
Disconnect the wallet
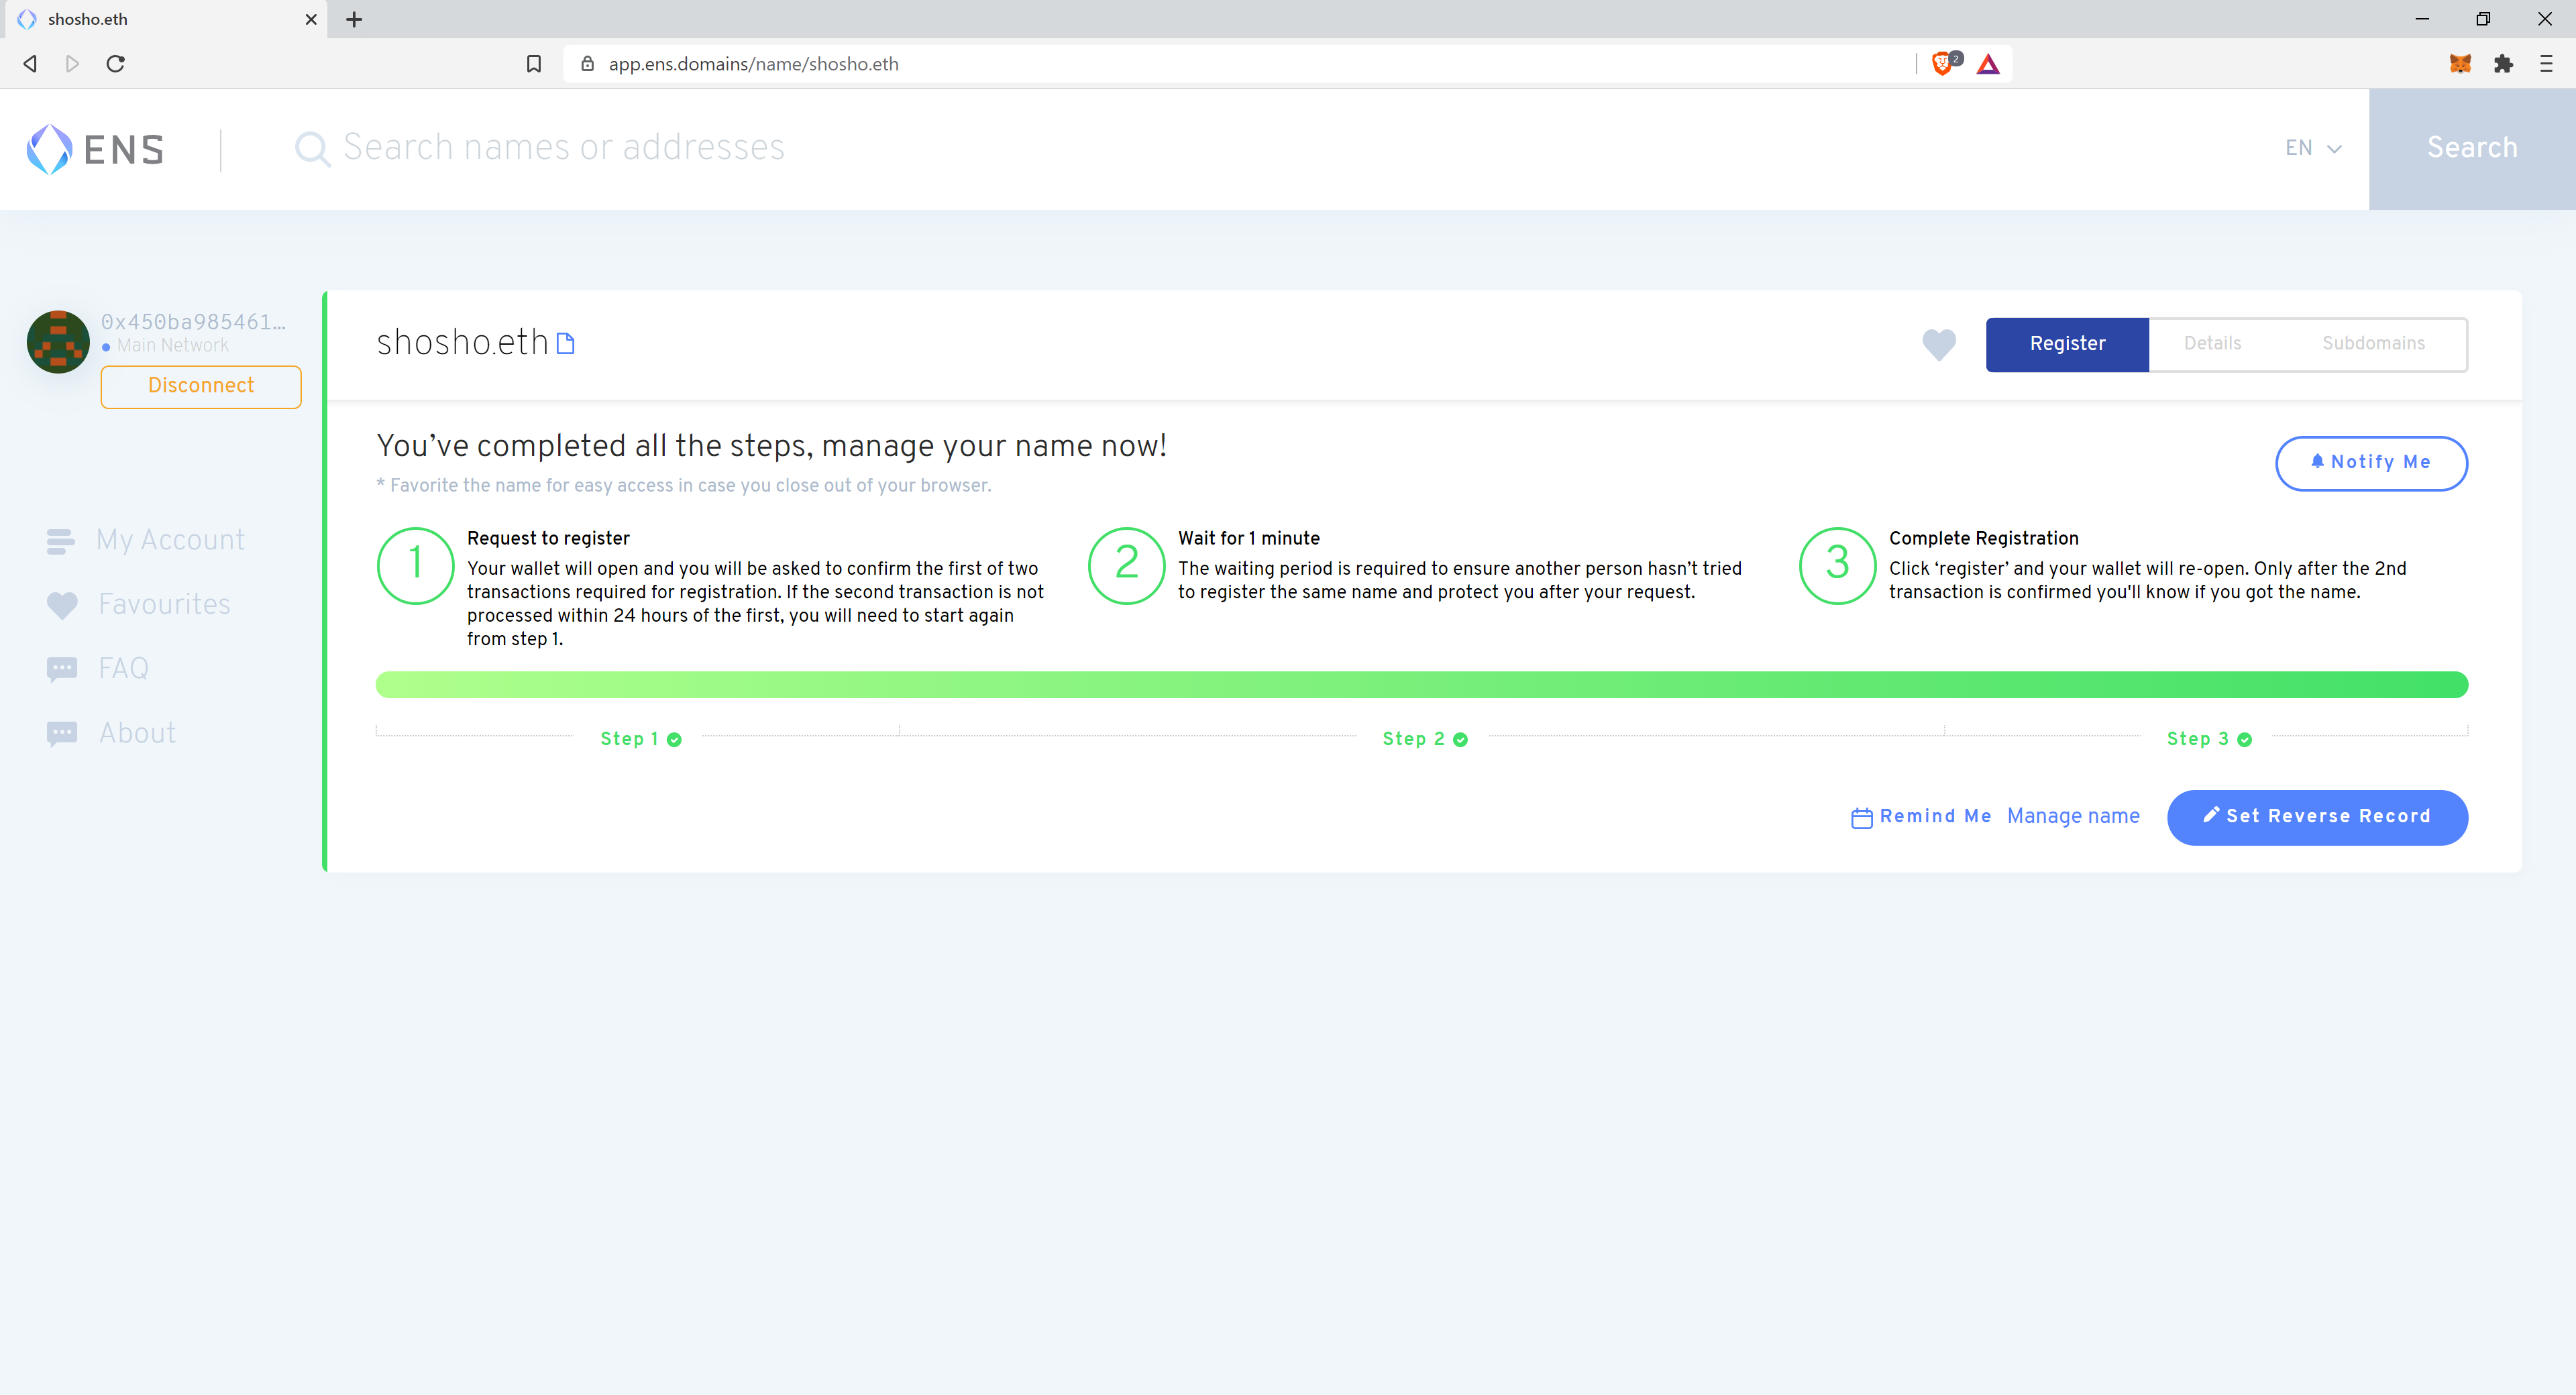(201, 386)
